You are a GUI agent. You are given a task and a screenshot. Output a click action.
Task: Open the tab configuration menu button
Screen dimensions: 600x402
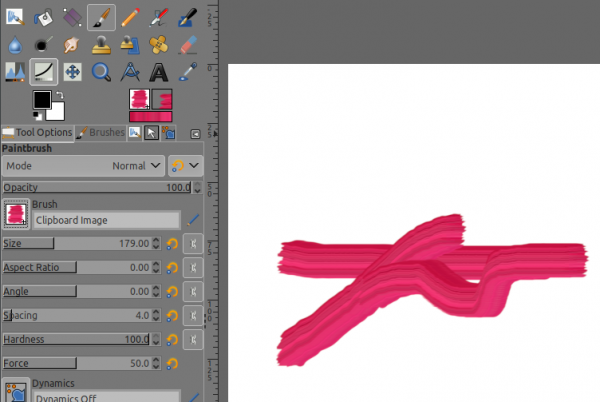point(196,134)
